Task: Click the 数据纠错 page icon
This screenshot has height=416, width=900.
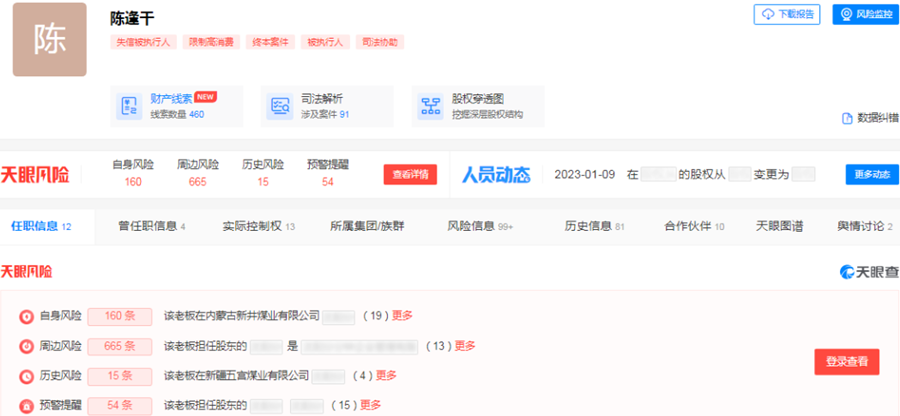Action: pyautogui.click(x=847, y=118)
